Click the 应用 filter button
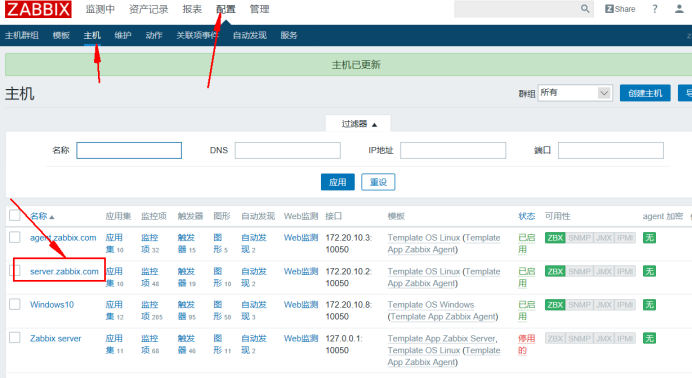This screenshot has height=378, width=692. tap(338, 182)
